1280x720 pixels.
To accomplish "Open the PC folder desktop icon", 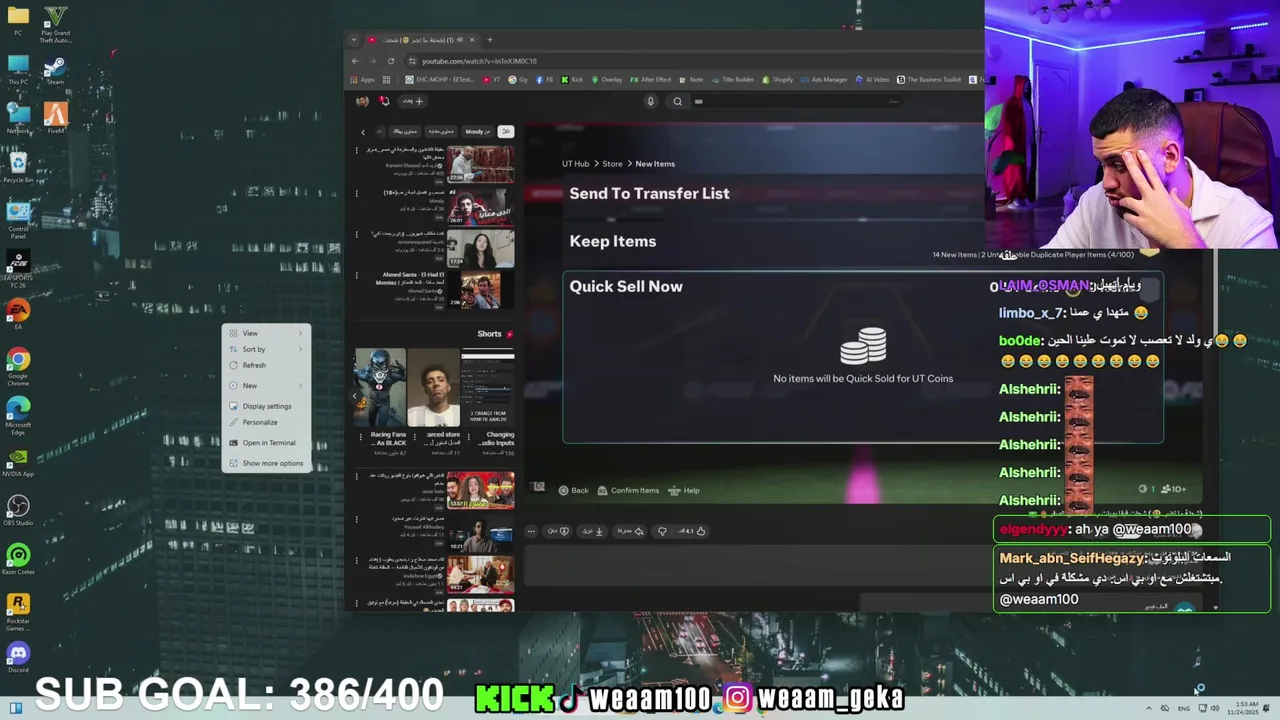I will pos(18,20).
